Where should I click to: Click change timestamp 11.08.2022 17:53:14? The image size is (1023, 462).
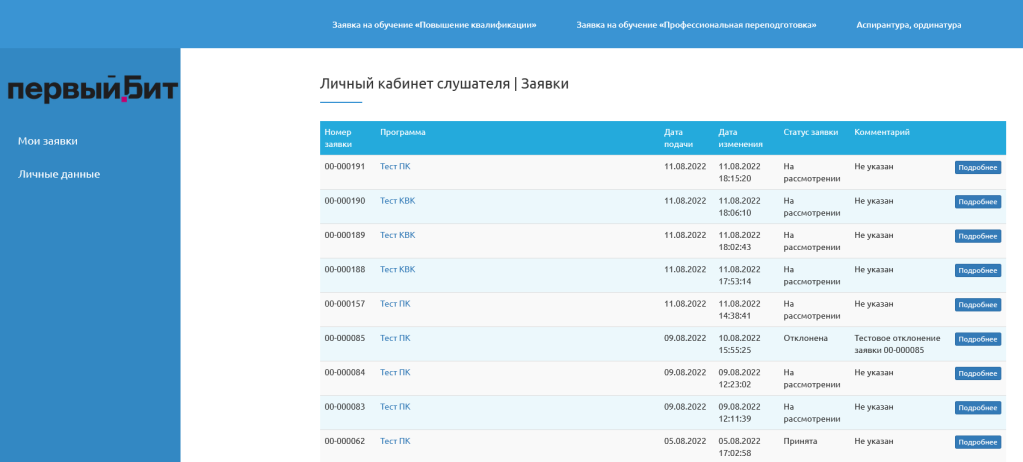pyautogui.click(x=739, y=275)
